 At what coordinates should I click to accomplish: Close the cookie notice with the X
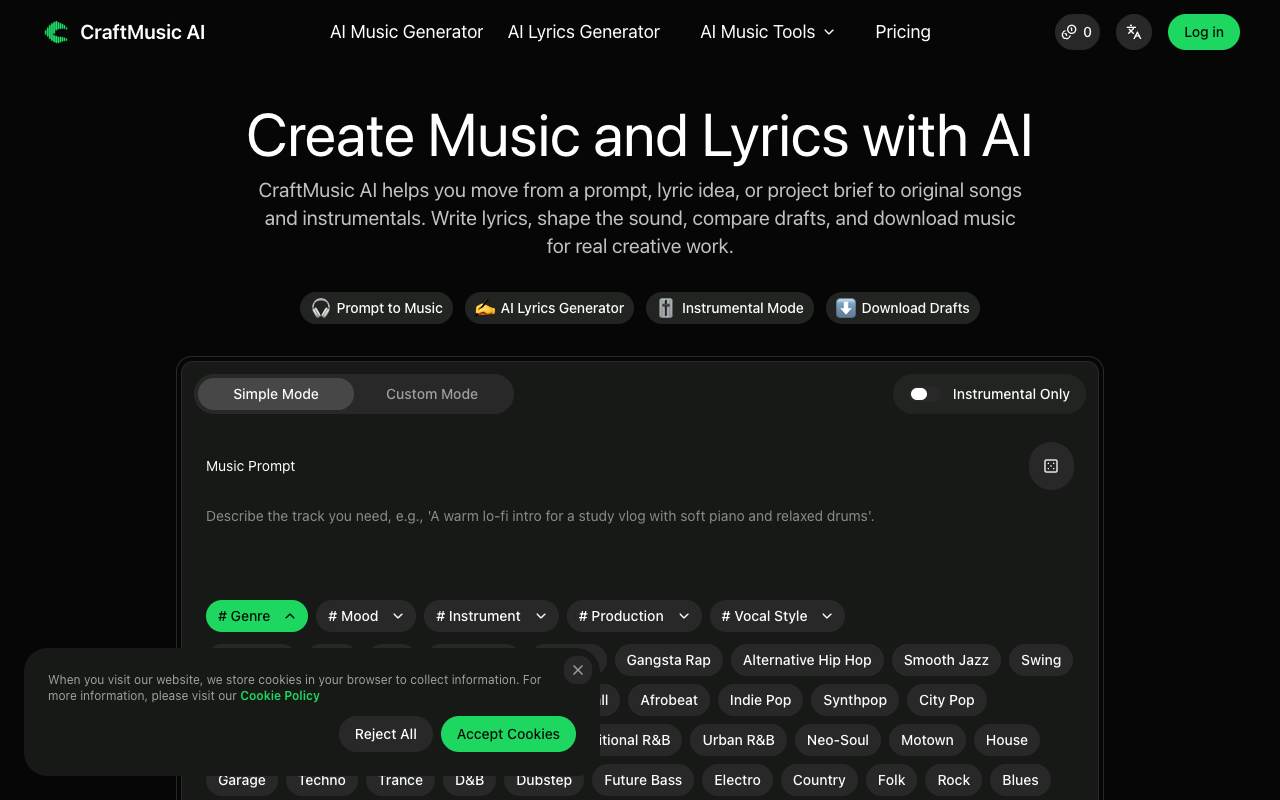578,670
